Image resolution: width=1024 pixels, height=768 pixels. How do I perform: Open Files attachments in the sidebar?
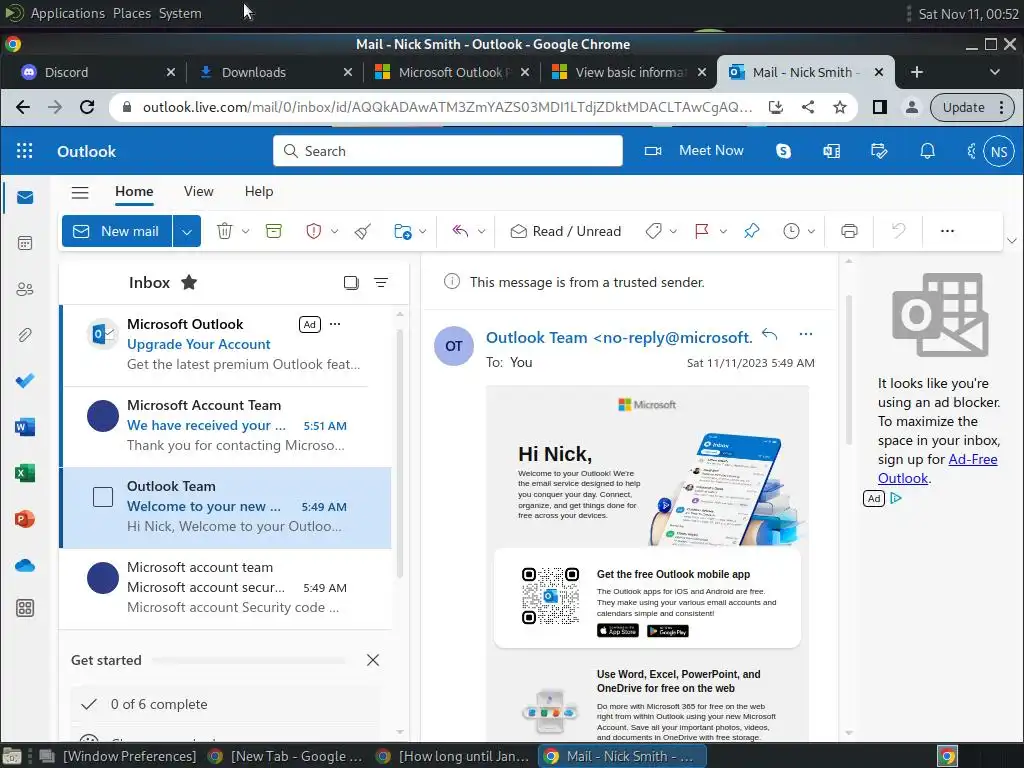25,335
